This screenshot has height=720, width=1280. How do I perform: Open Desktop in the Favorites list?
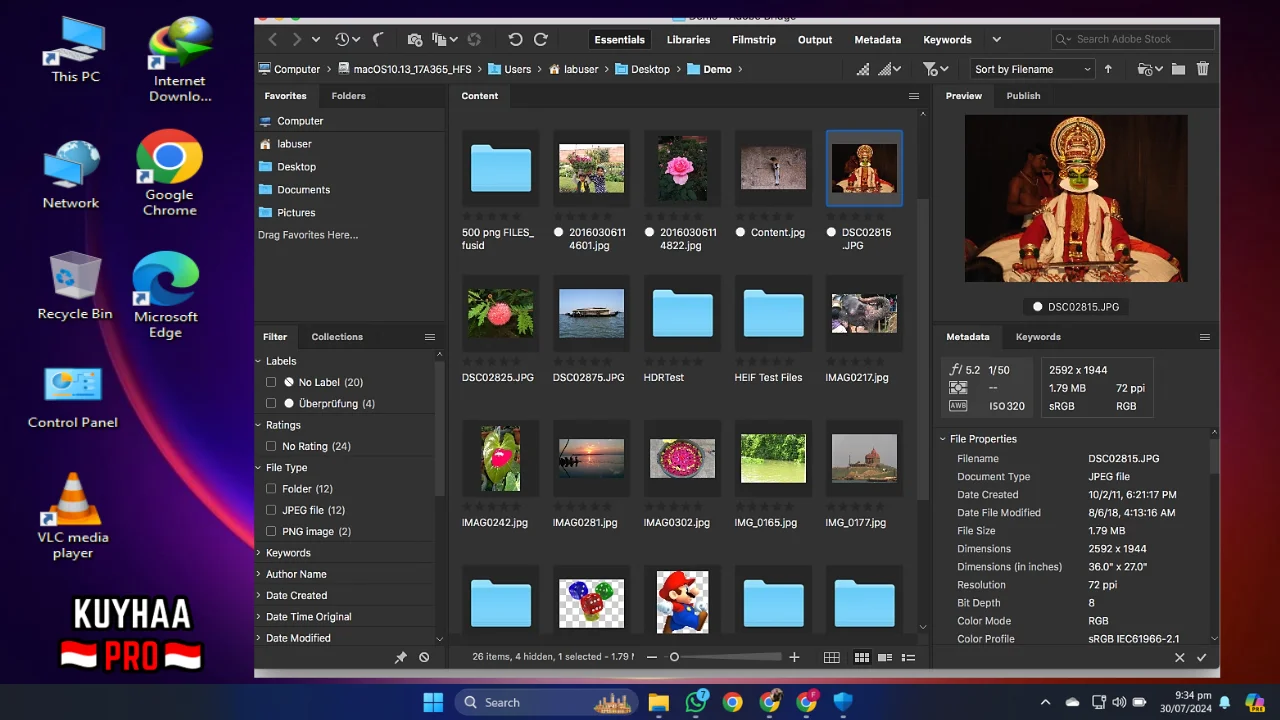pyautogui.click(x=297, y=167)
